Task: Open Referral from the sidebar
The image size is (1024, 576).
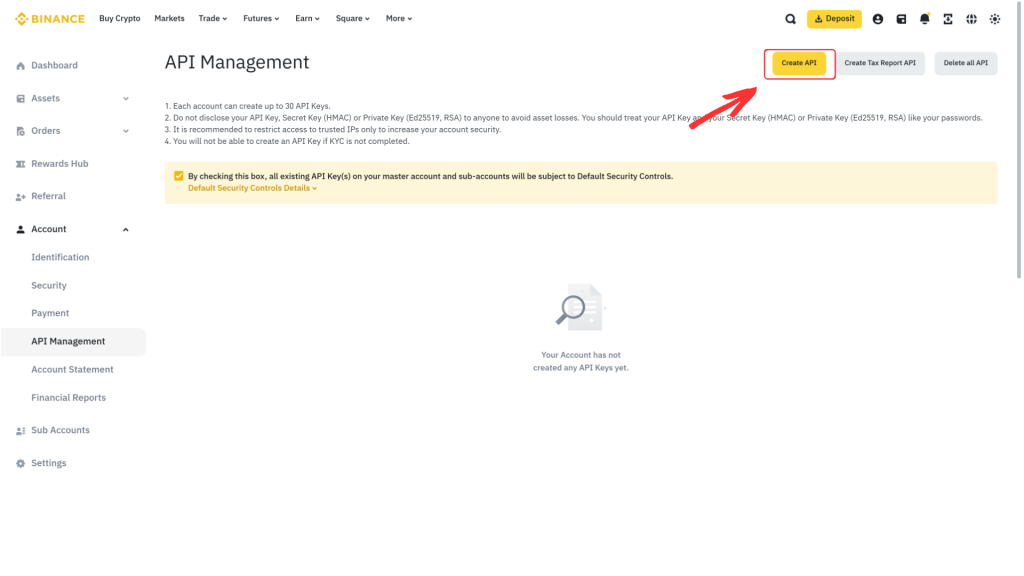Action: click(48, 196)
